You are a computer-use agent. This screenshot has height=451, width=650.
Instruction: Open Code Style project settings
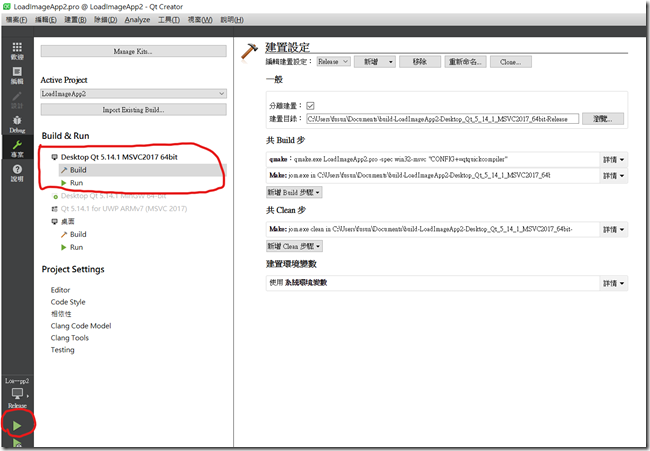68,302
